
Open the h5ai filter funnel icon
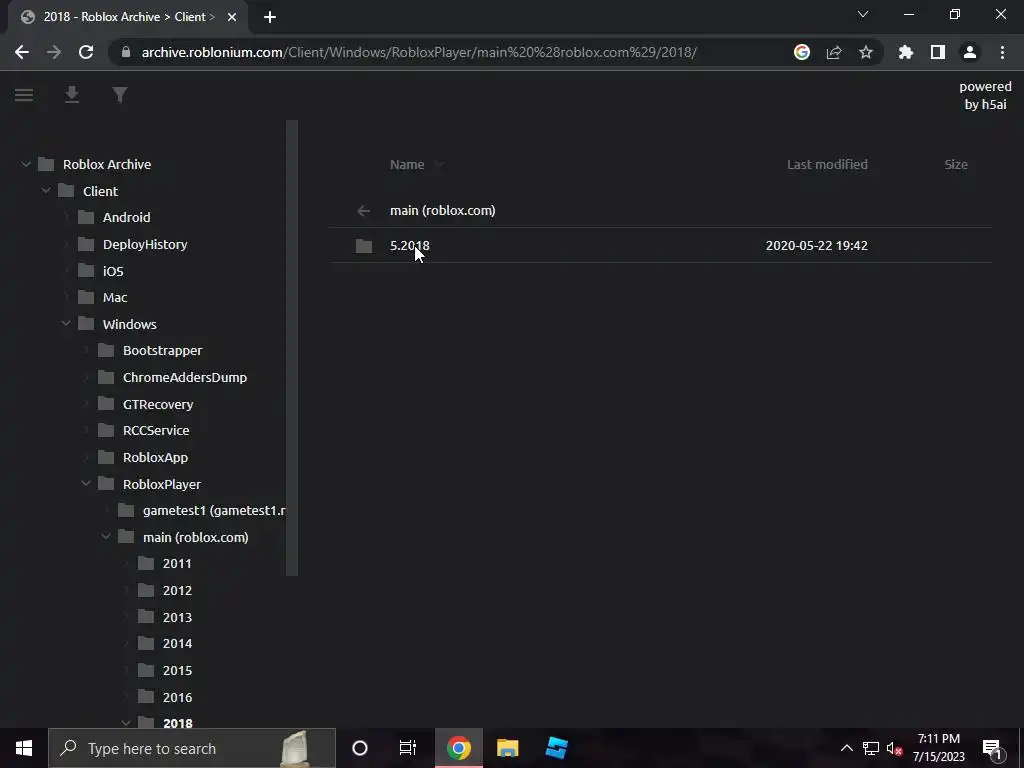(120, 95)
